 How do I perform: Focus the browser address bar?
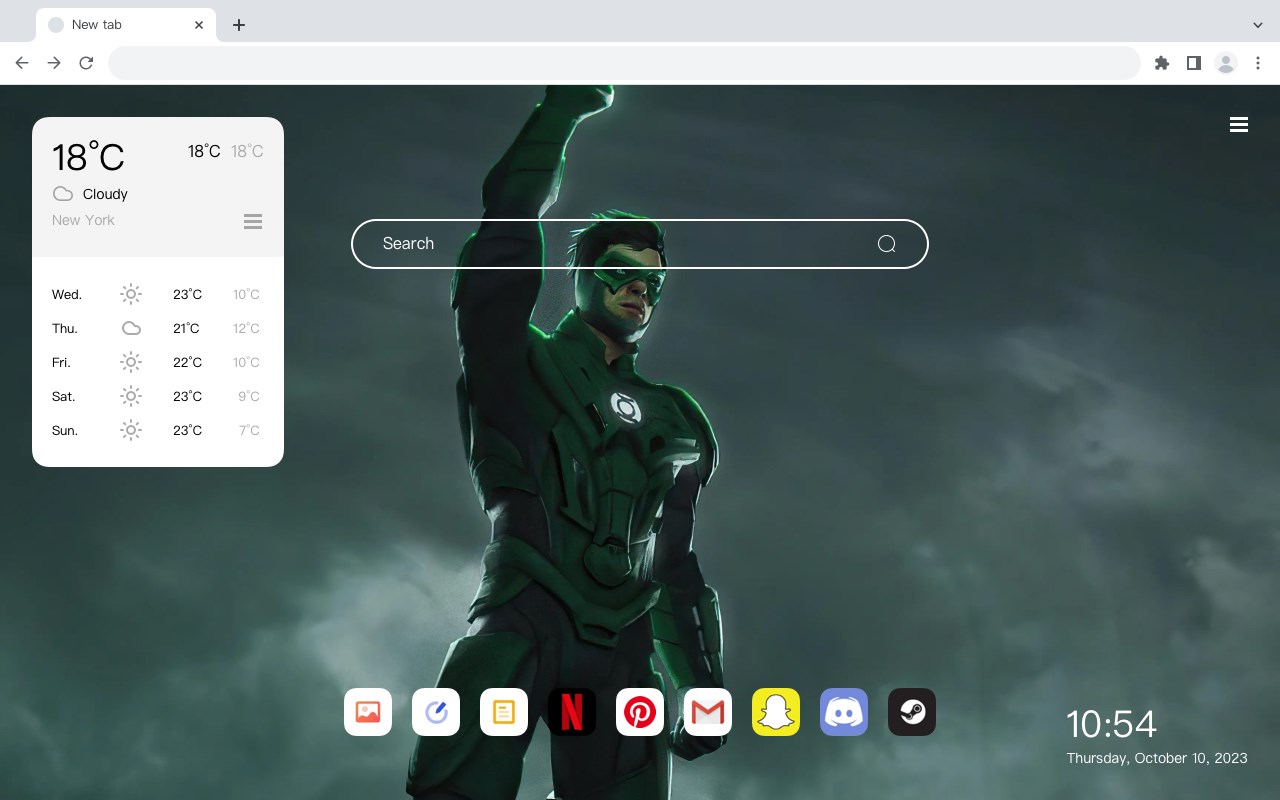[624, 63]
